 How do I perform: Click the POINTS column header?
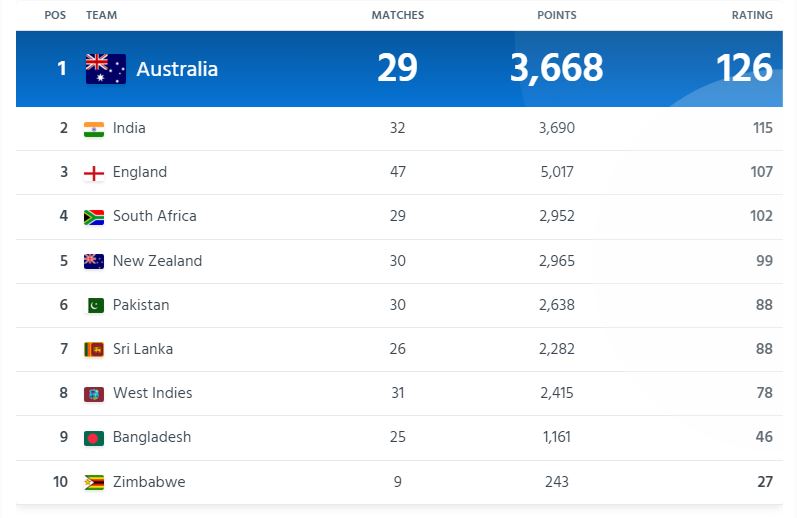(x=556, y=15)
